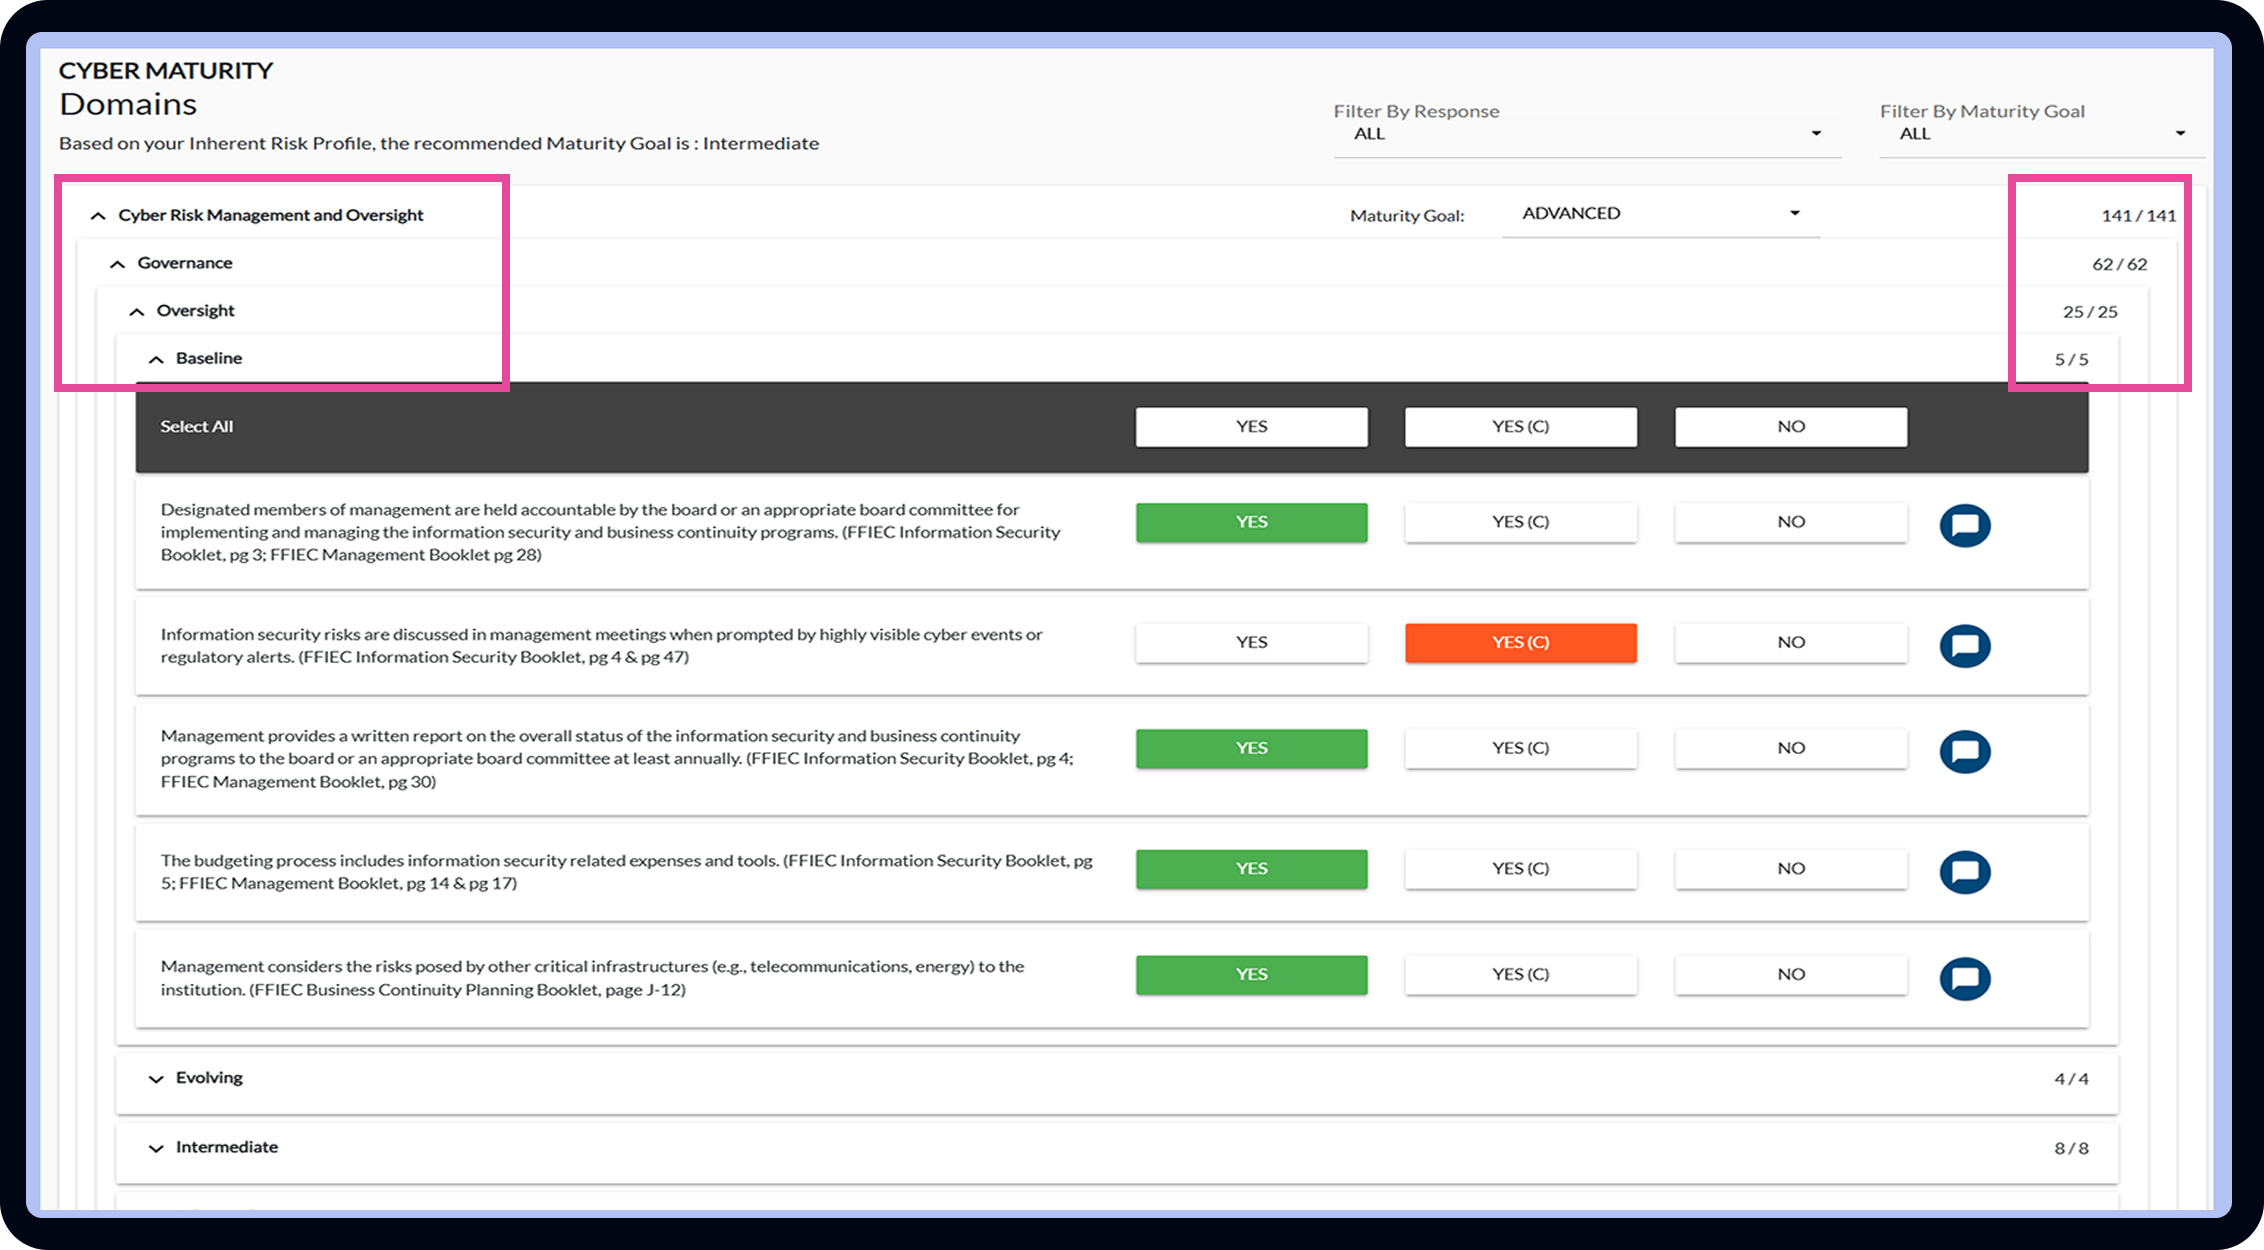The image size is (2264, 1250).
Task: Open the Filter By Maturity Goal dropdown
Action: (2040, 134)
